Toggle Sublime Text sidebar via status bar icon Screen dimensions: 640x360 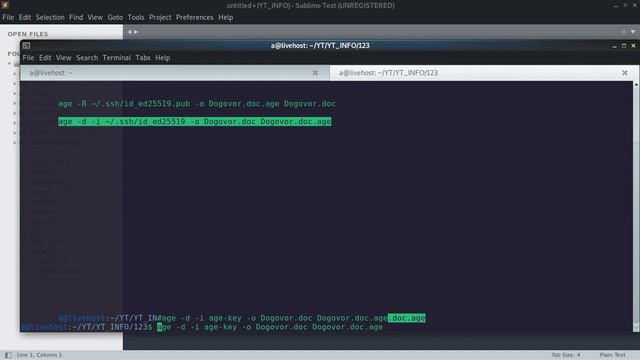(8, 355)
